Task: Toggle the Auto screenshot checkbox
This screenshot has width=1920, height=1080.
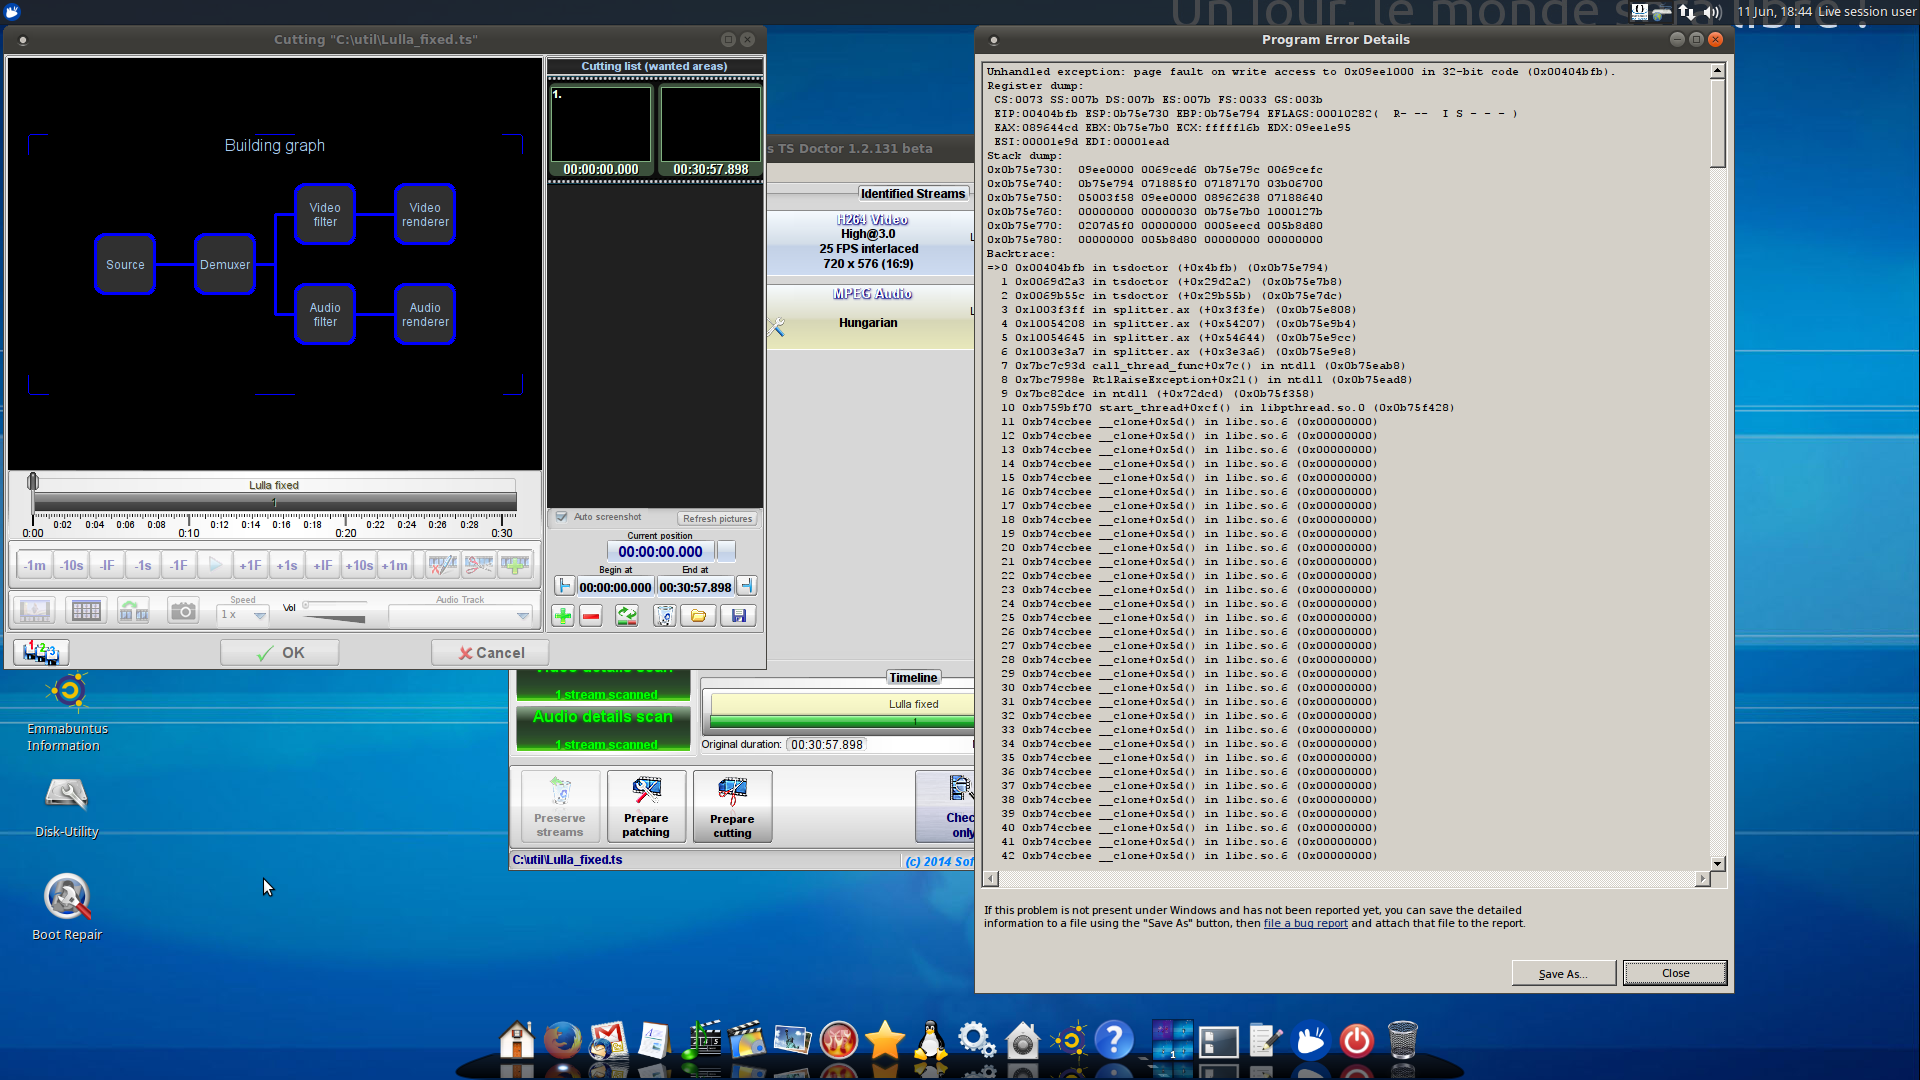Action: (x=562, y=517)
